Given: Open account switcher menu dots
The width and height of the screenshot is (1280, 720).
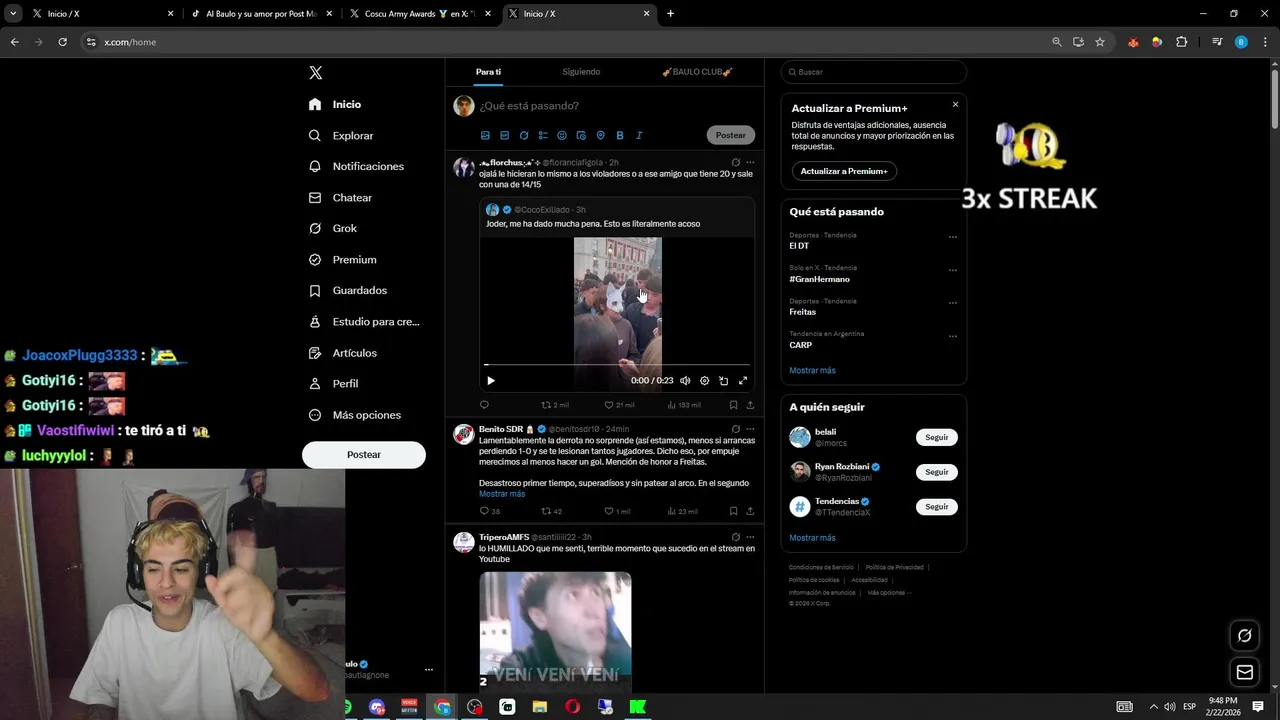Looking at the screenshot, I should pos(429,670).
